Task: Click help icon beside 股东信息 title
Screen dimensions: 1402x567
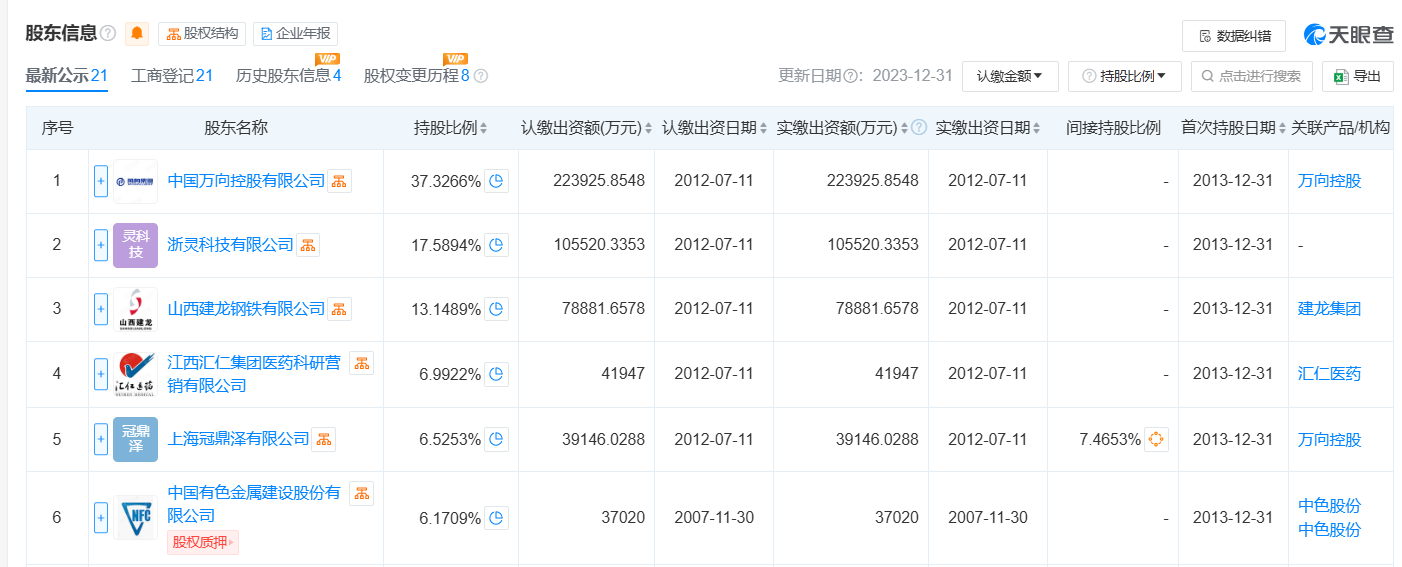Action: click(x=108, y=34)
